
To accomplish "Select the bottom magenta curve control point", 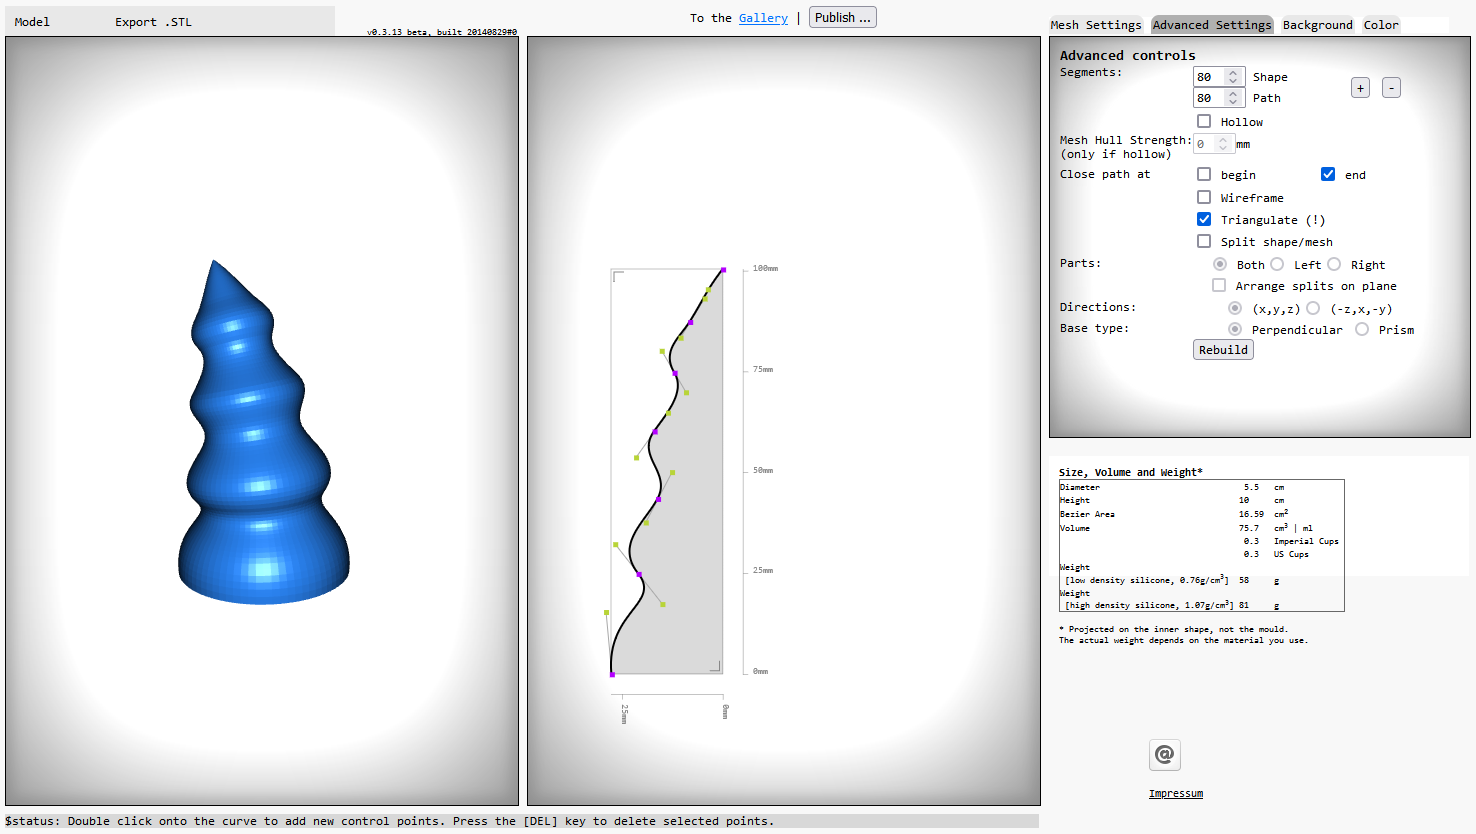I will [612, 674].
